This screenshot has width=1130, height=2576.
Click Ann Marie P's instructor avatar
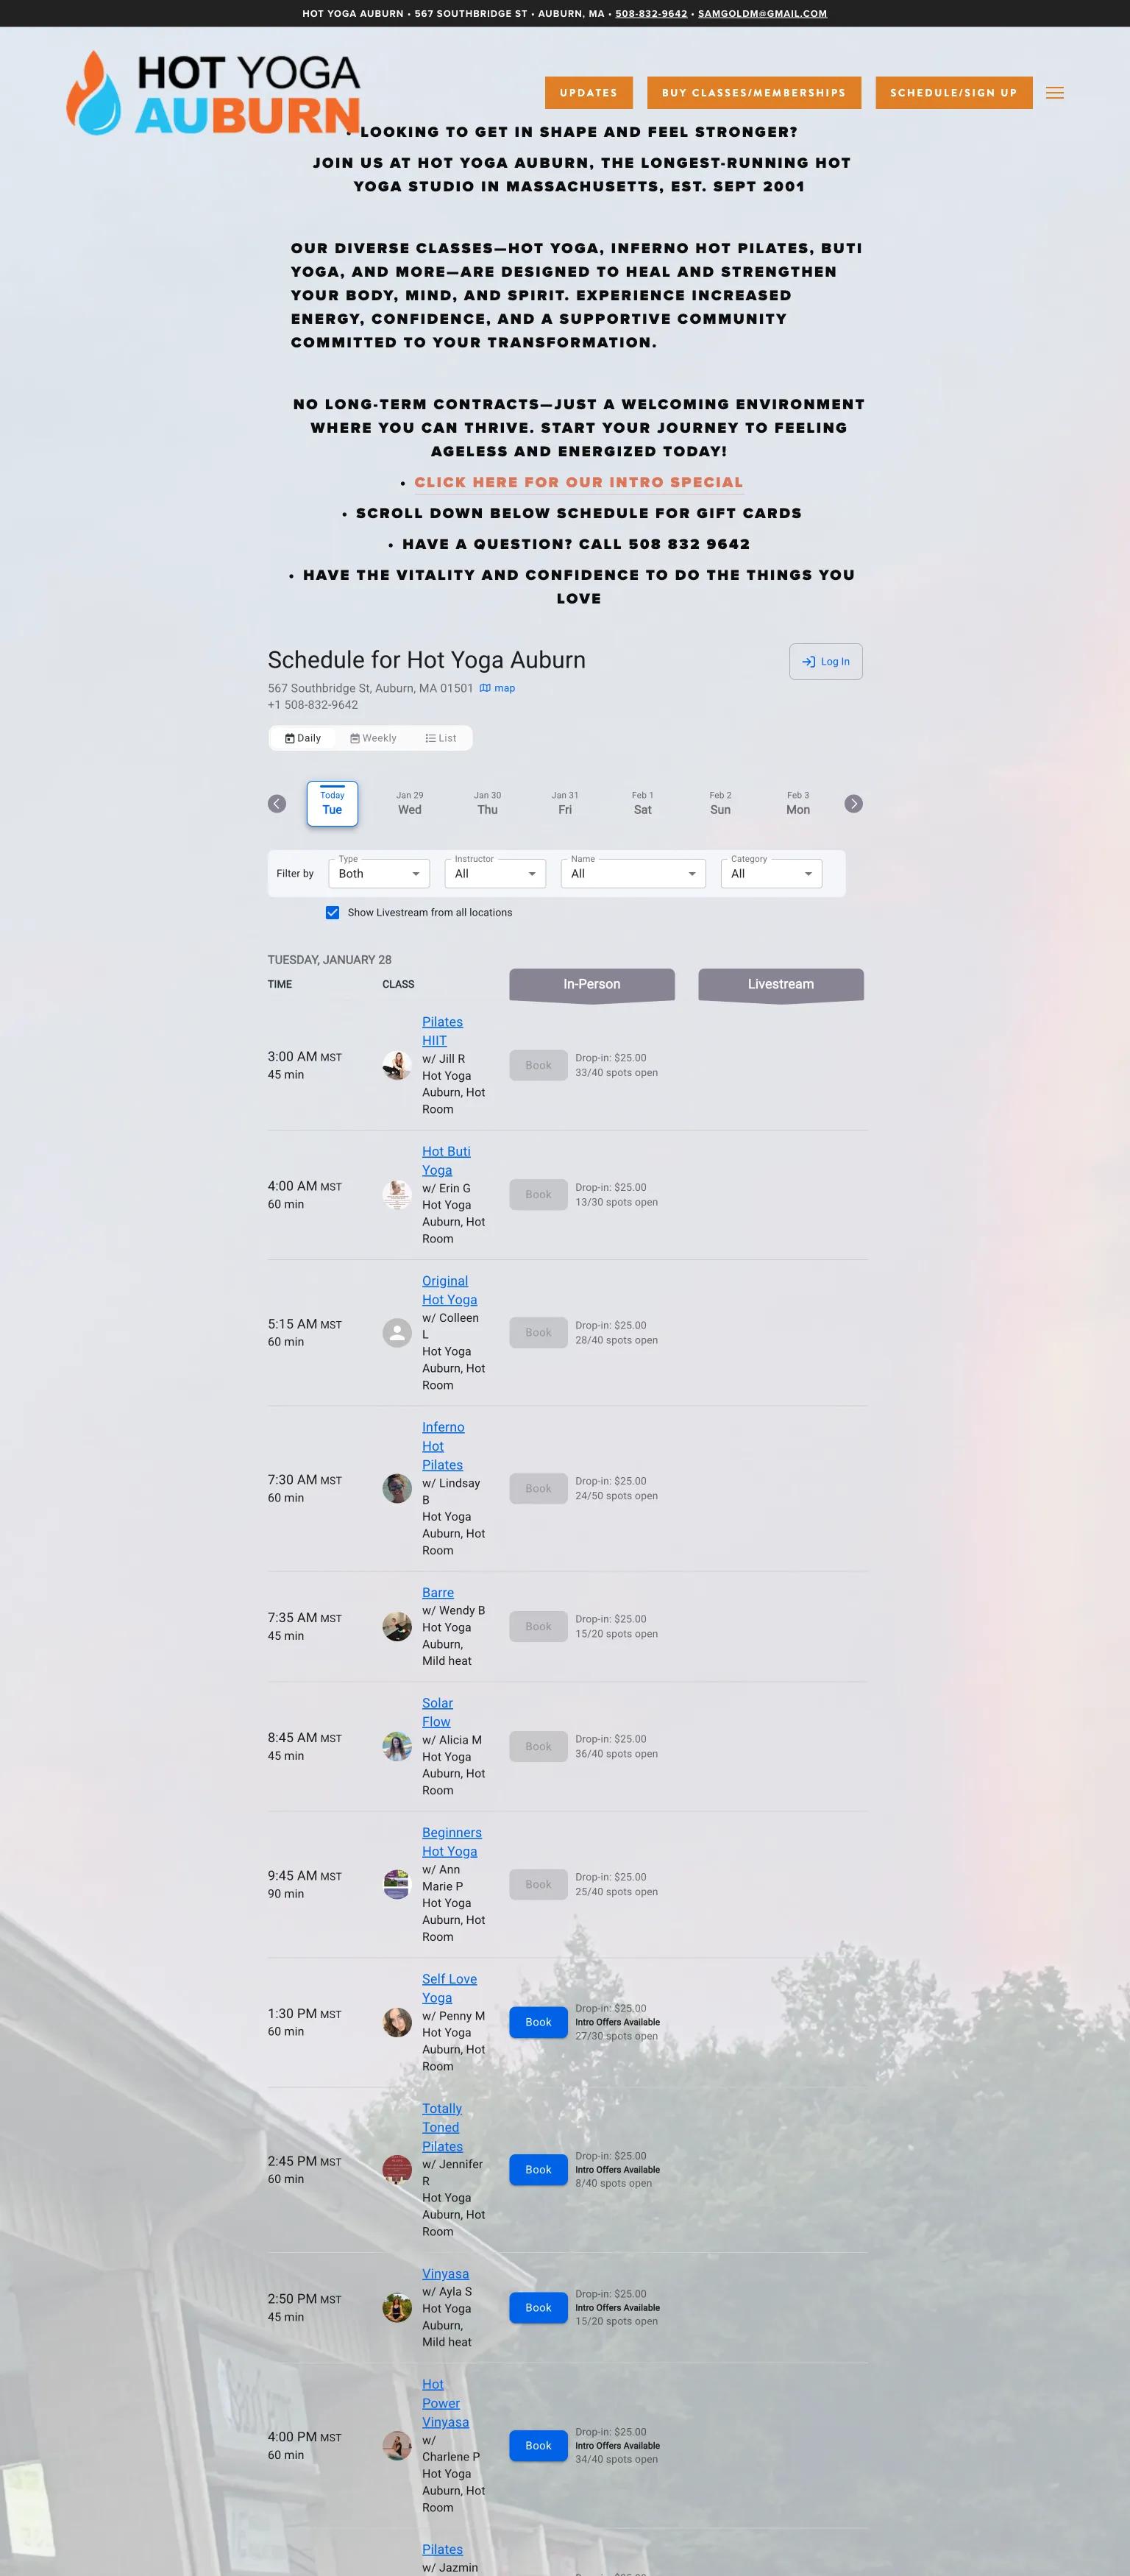397,1885
